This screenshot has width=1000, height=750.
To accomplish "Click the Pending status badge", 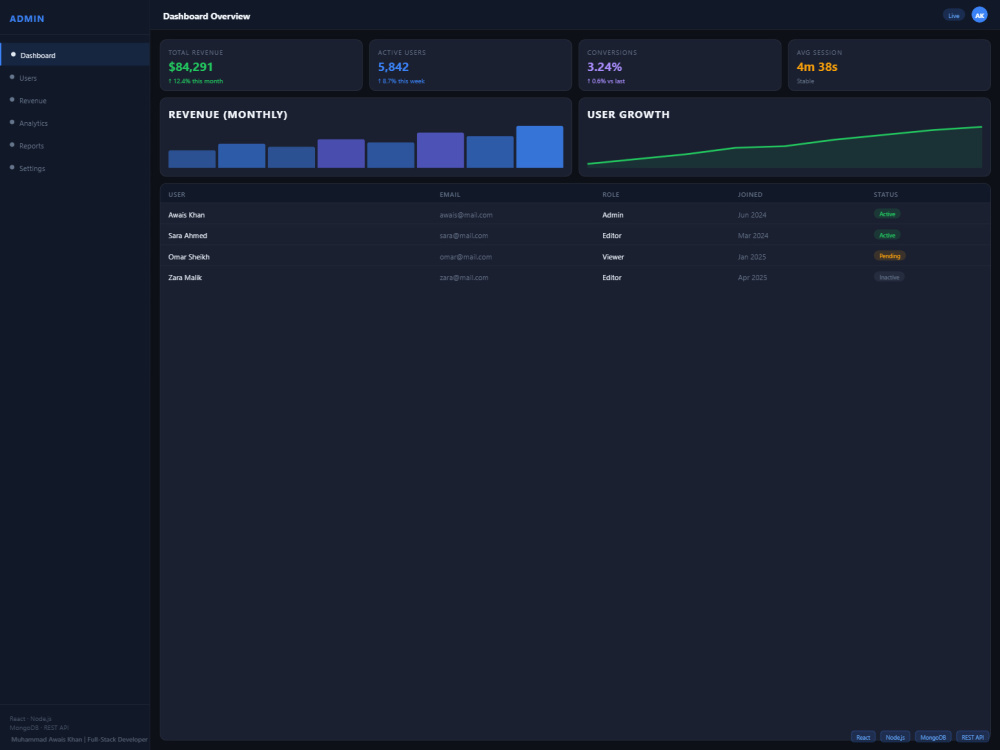I will click(889, 256).
